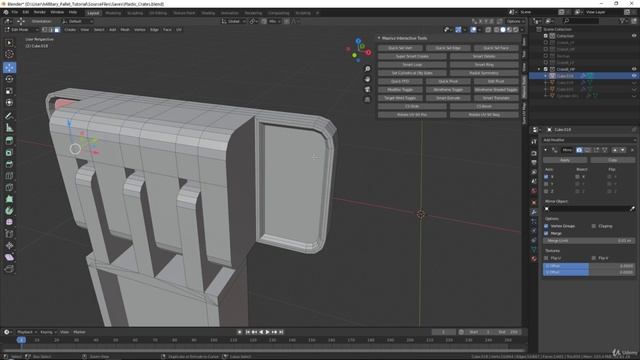Screen dimensions: 640x360
Task: Open the Window menu
Action: (x=57, y=12)
